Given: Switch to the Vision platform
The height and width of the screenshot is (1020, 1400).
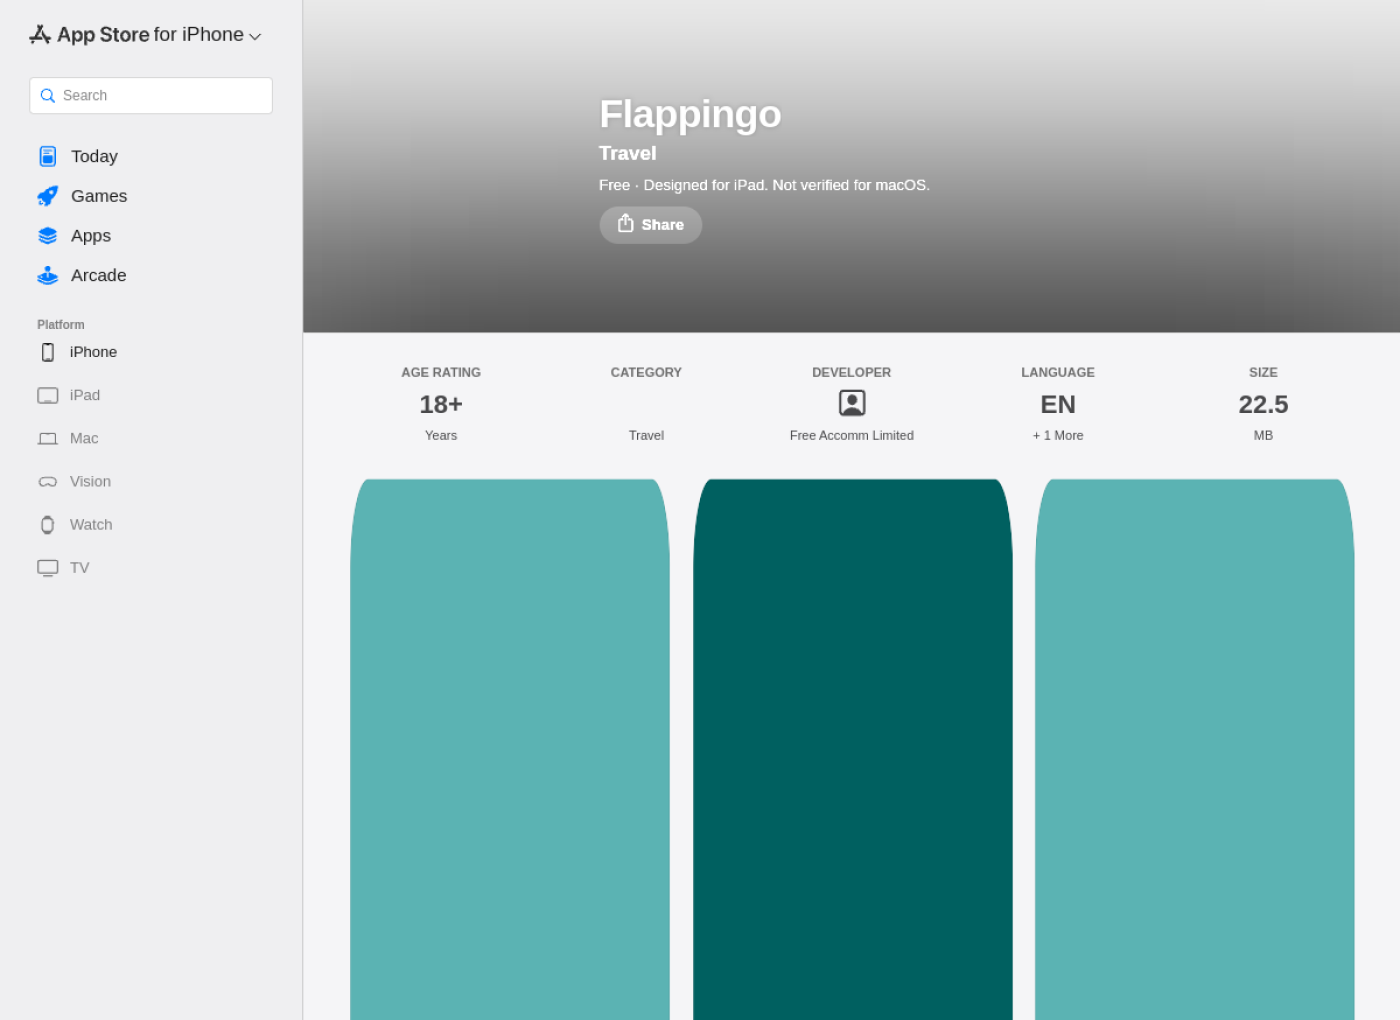Looking at the screenshot, I should pos(90,481).
